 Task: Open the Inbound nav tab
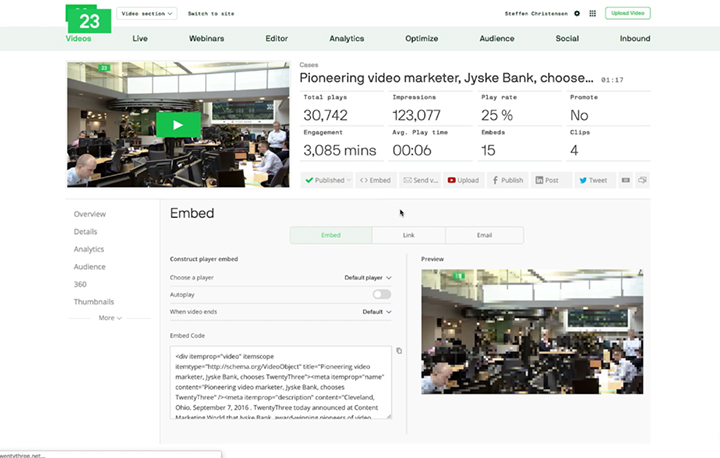coord(635,39)
